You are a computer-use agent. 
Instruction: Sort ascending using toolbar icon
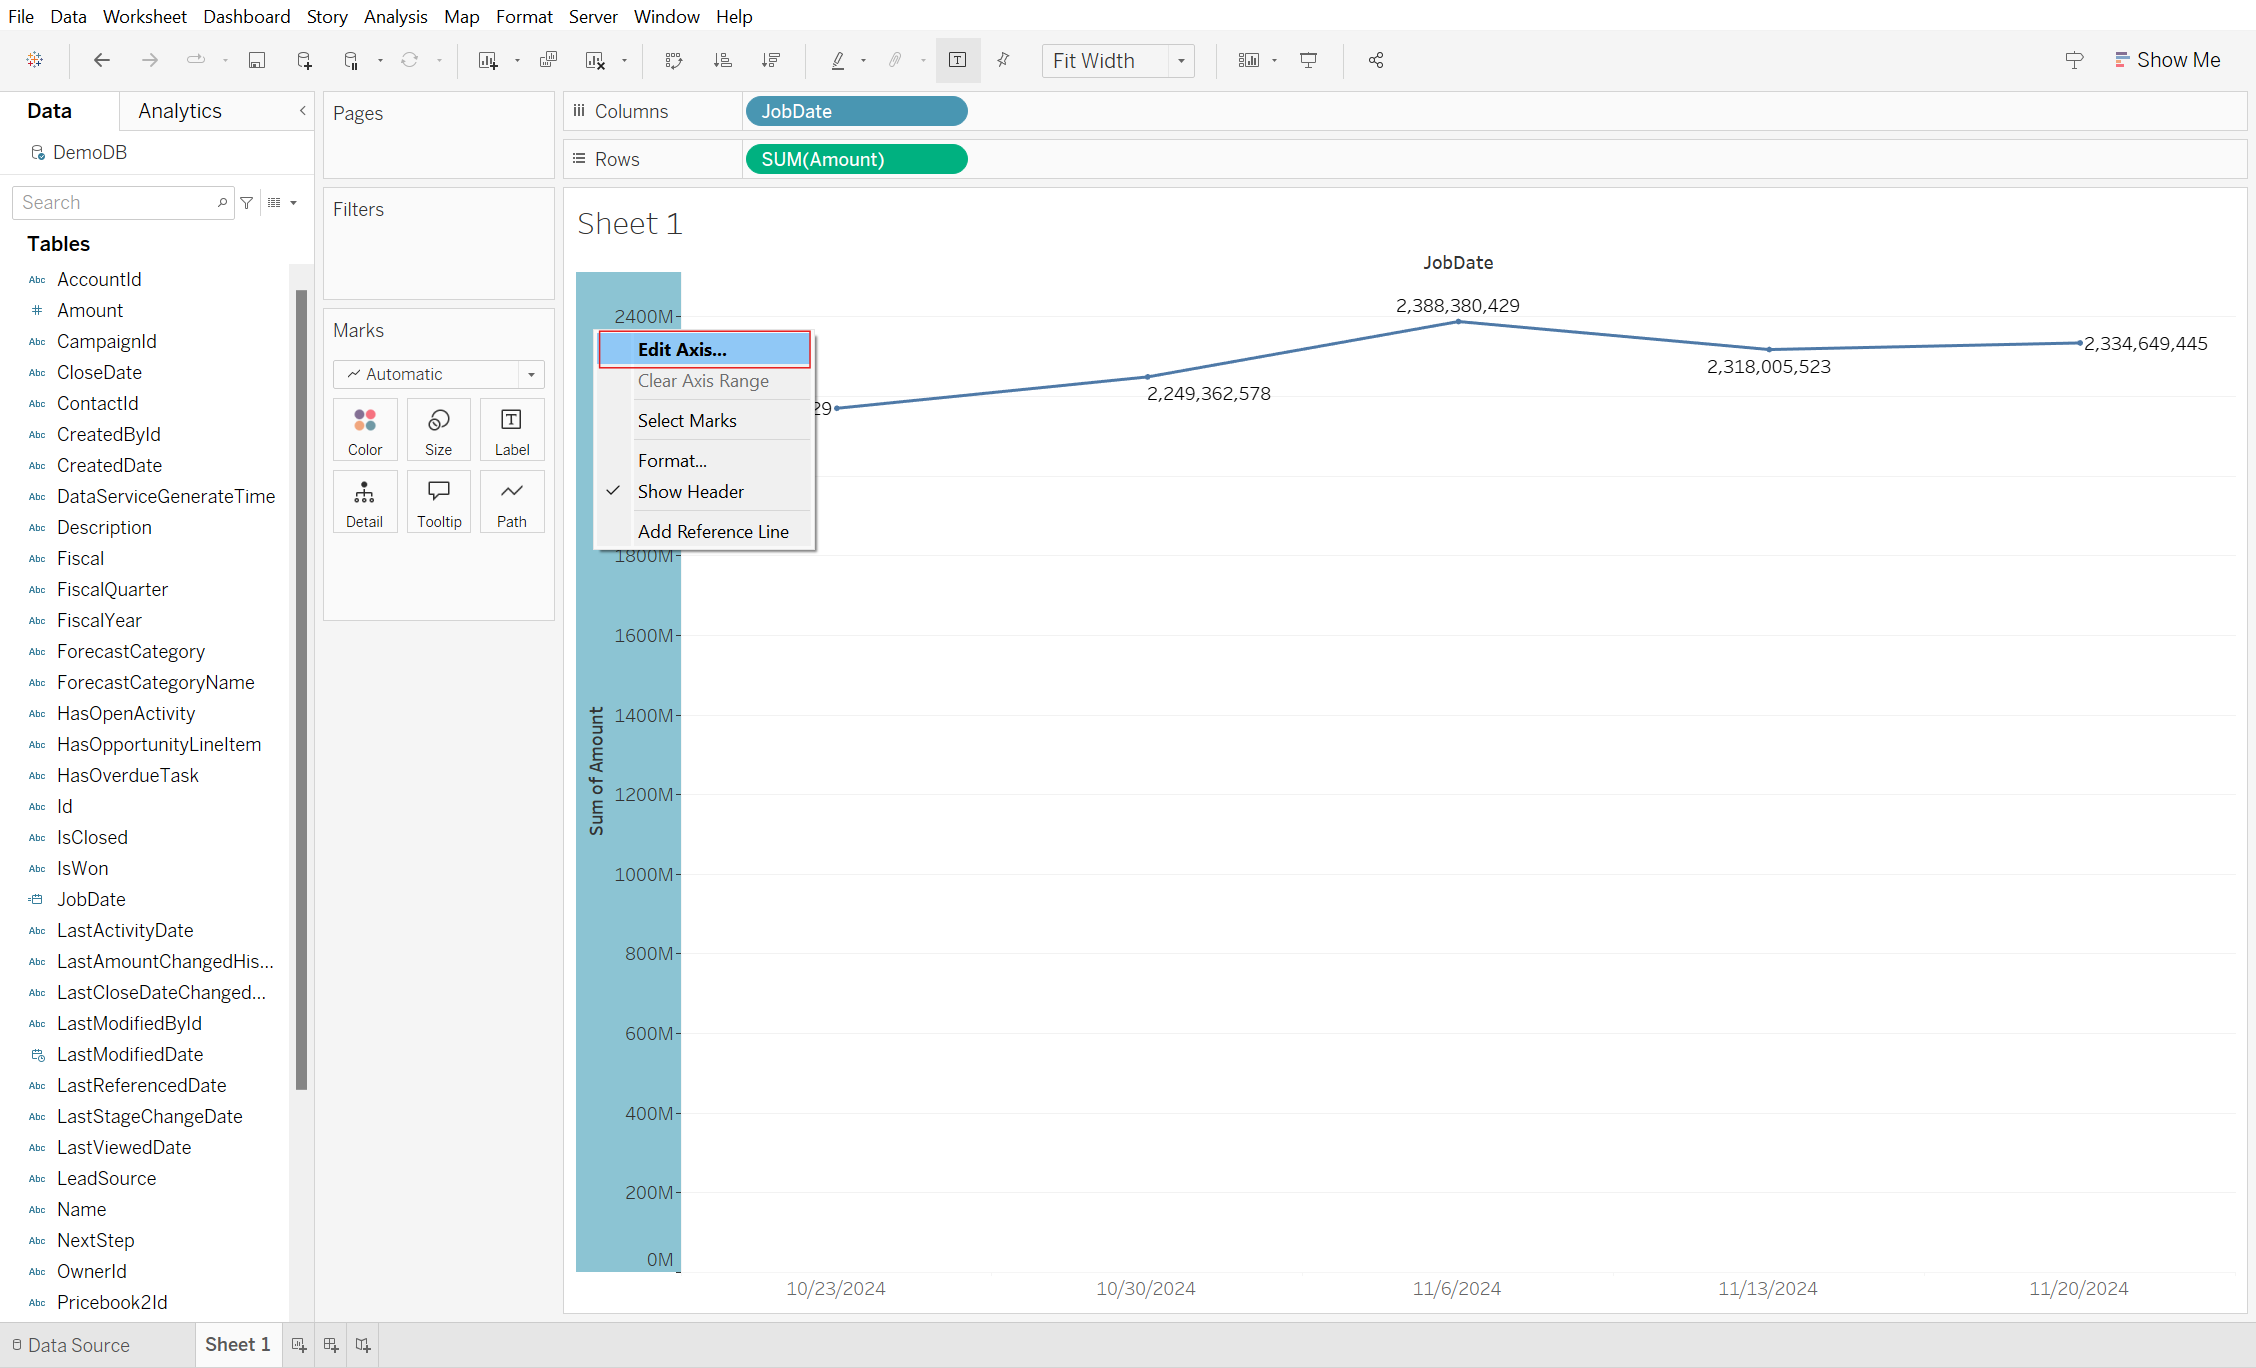(722, 60)
